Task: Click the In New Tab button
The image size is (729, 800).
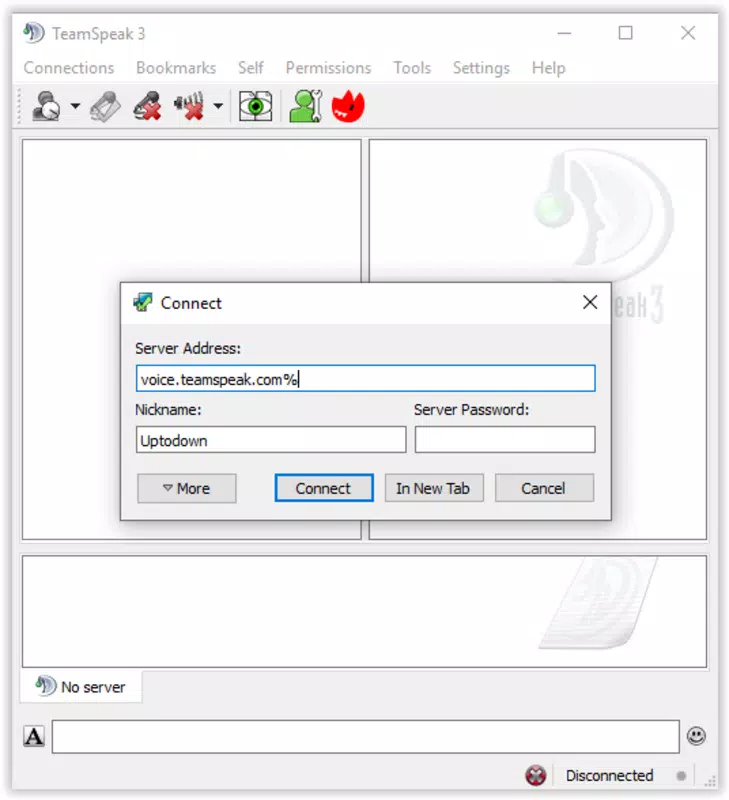Action: (434, 488)
